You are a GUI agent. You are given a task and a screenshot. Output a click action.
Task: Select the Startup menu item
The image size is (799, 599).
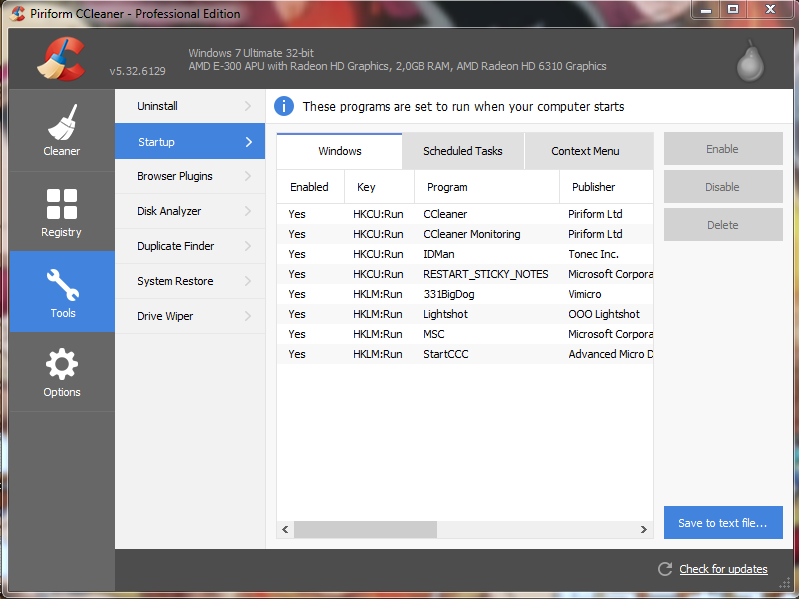click(x=190, y=142)
